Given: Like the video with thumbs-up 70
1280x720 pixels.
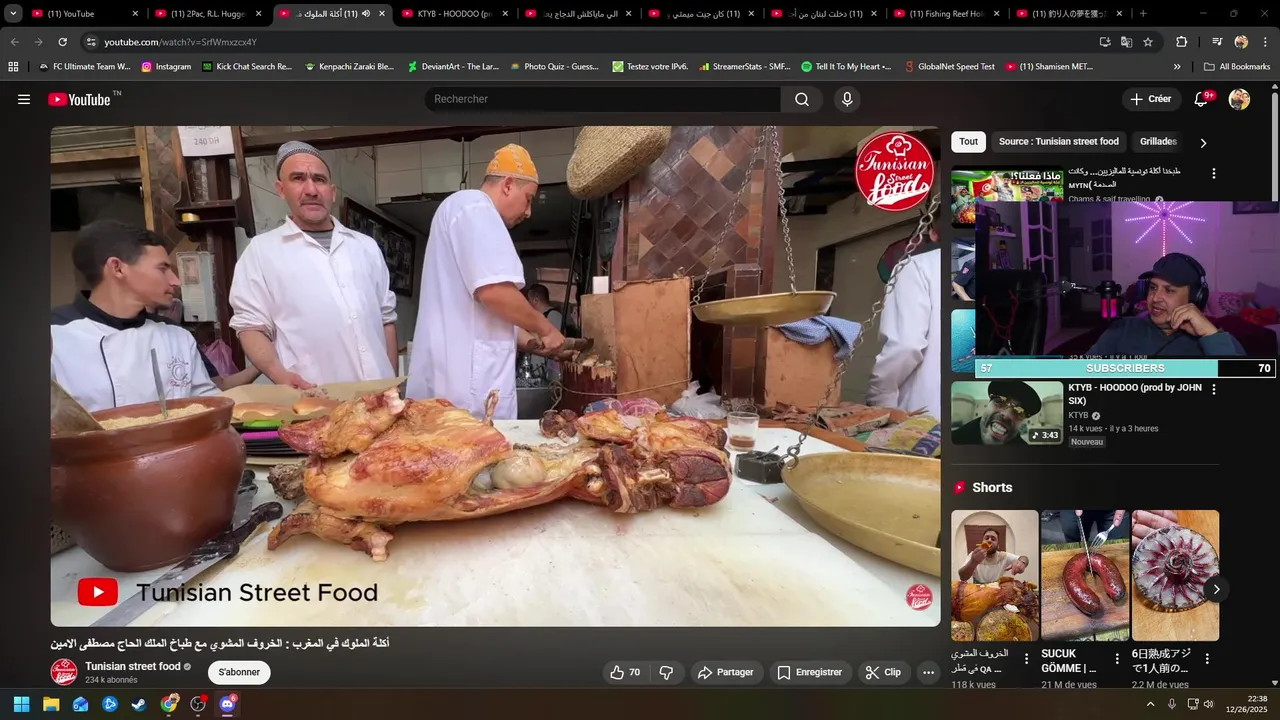Looking at the screenshot, I should click(x=625, y=672).
